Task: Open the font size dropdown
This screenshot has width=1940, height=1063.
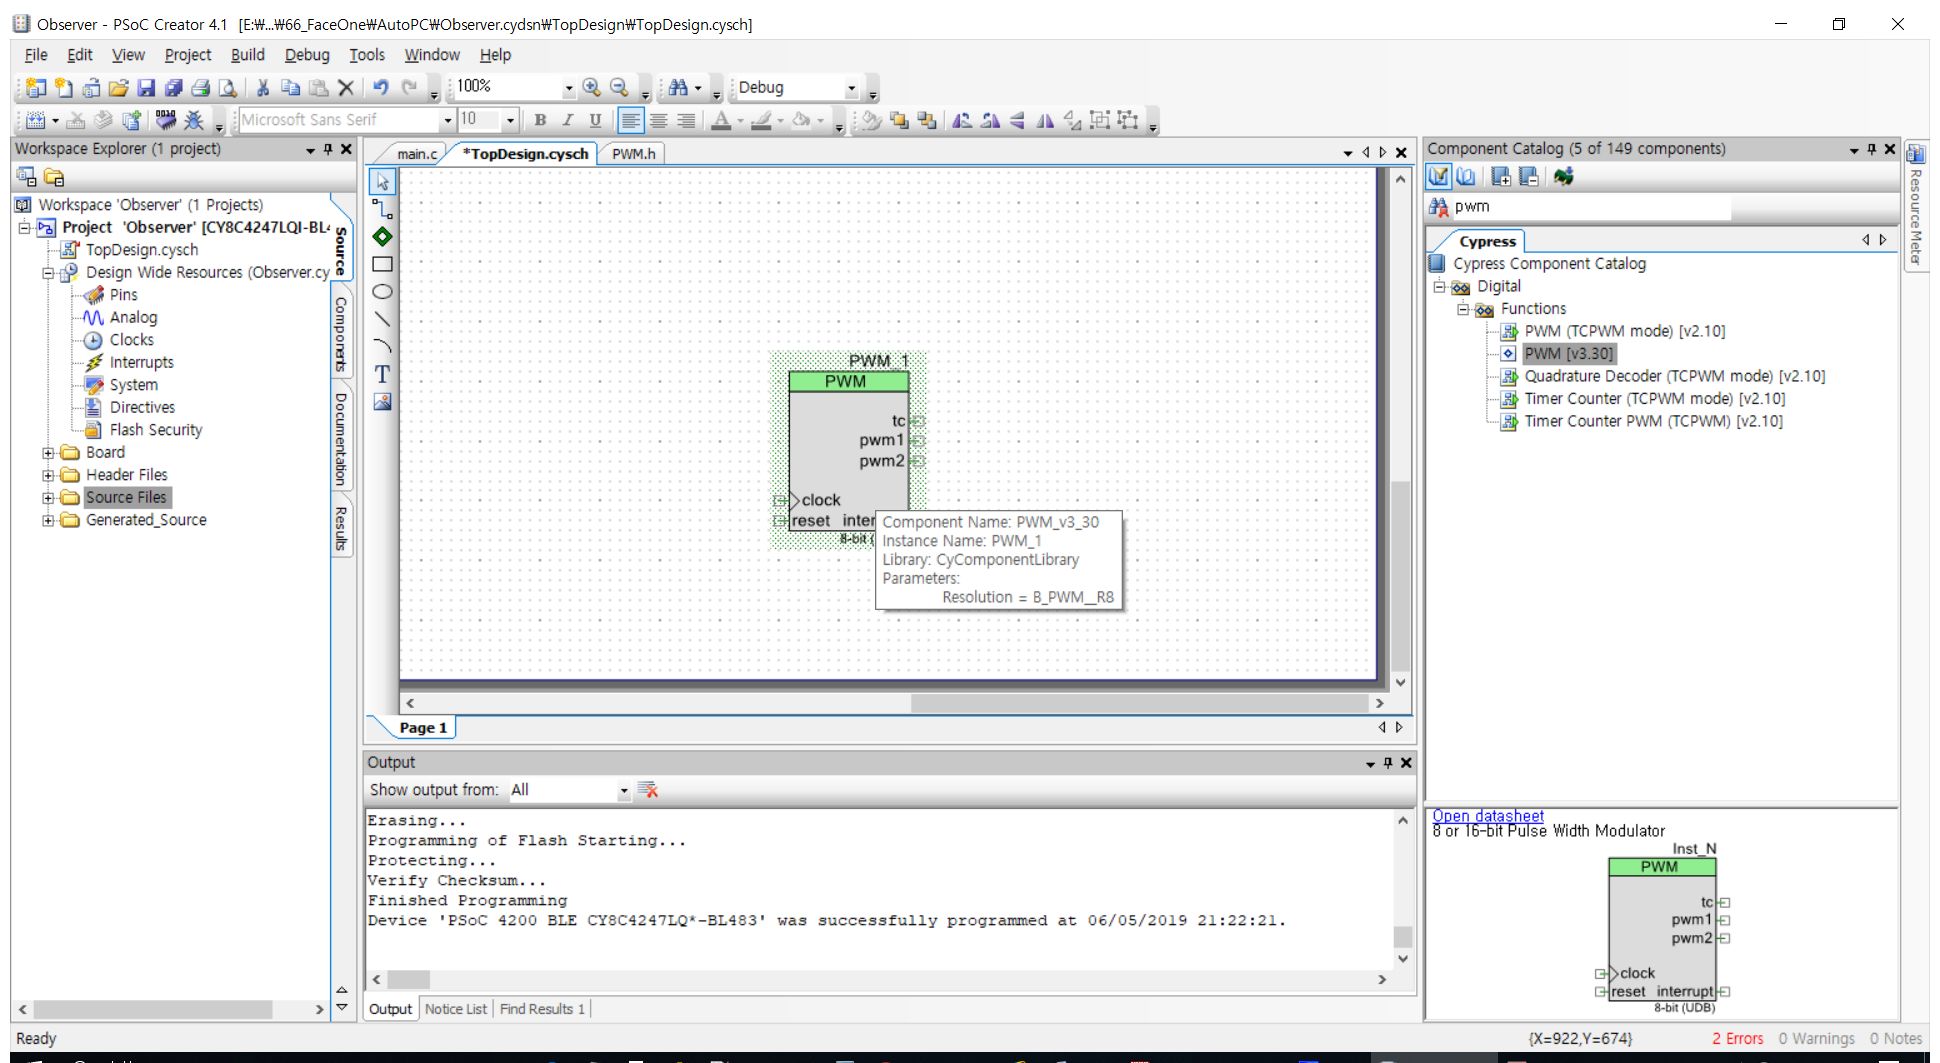Action: [510, 120]
